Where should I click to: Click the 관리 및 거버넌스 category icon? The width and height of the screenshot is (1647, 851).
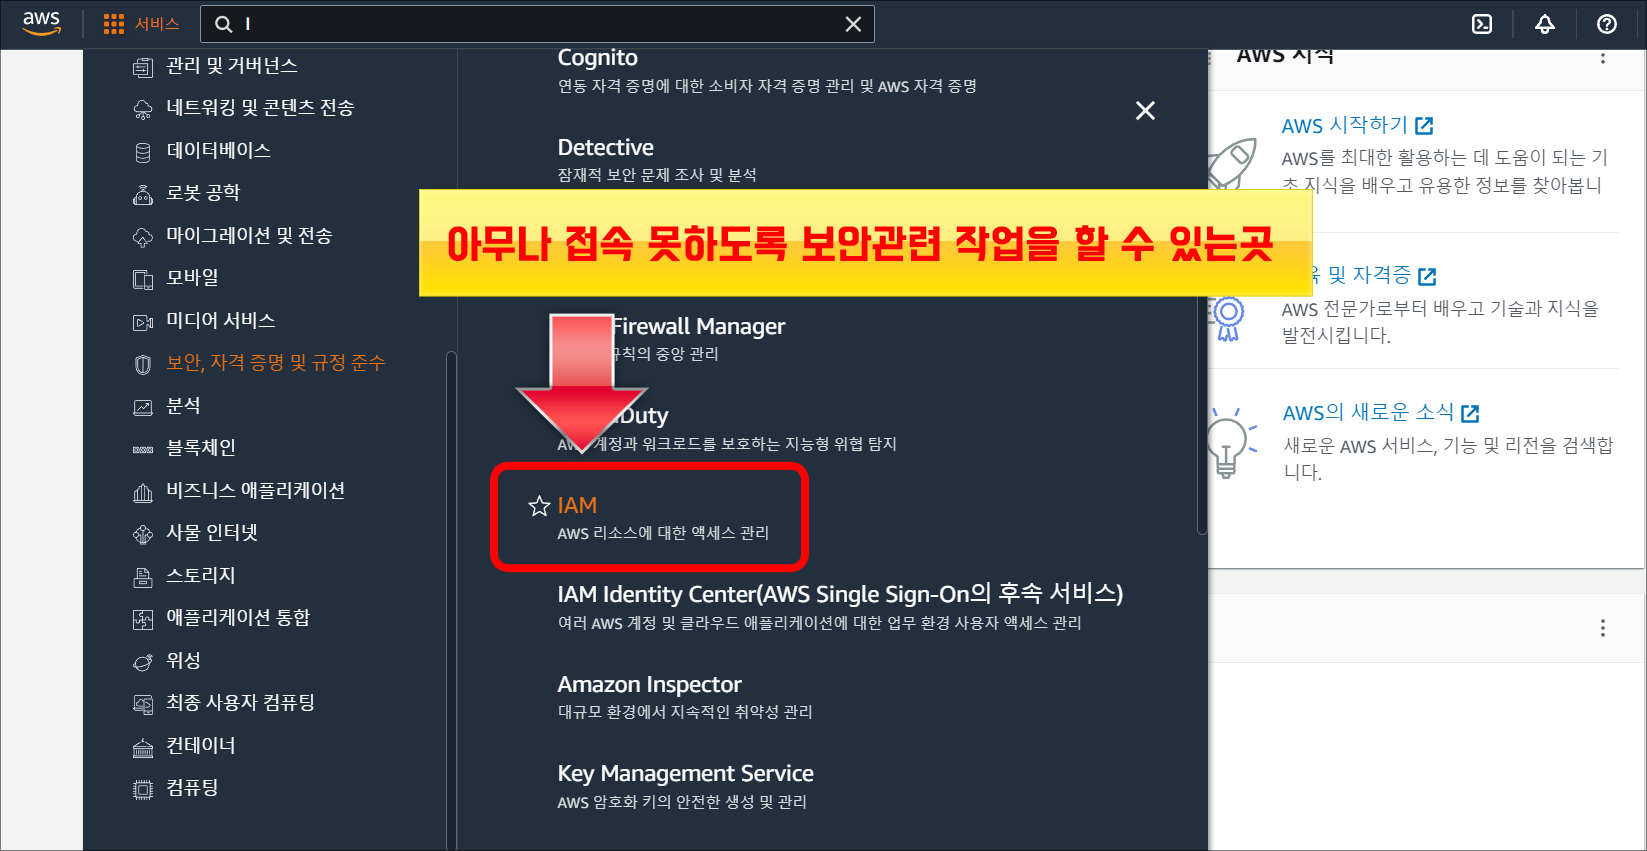[x=143, y=67]
